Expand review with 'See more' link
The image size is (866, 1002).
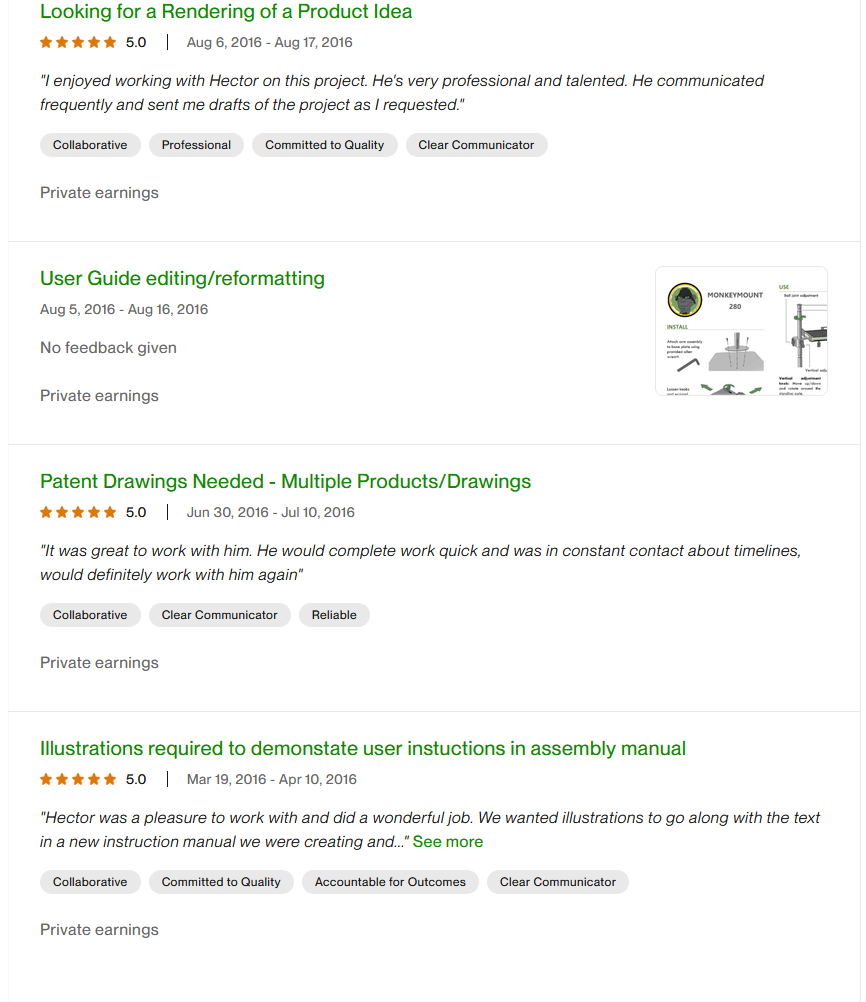click(x=448, y=842)
